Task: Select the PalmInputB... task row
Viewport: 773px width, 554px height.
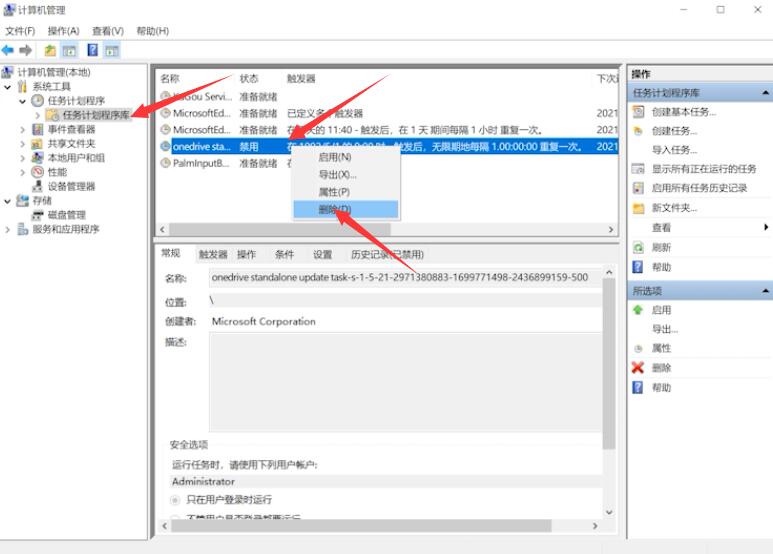Action: pyautogui.click(x=388, y=163)
